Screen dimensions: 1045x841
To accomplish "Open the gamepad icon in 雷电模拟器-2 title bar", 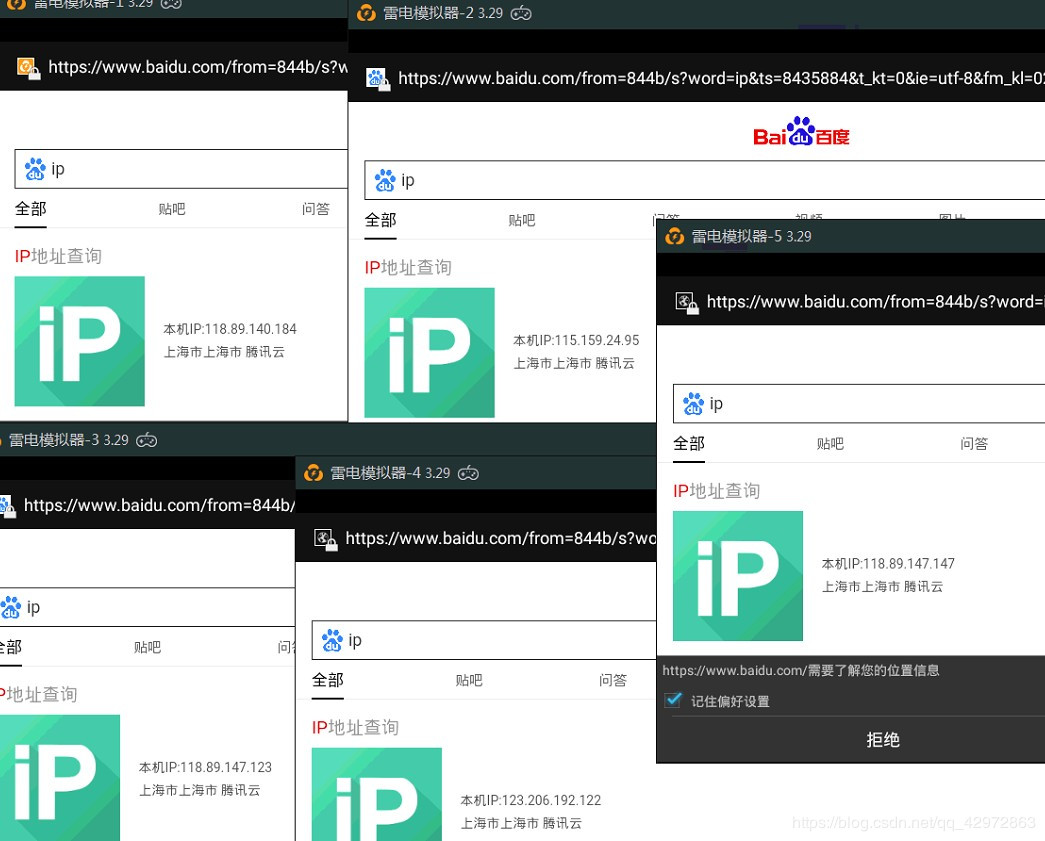I will (x=521, y=13).
